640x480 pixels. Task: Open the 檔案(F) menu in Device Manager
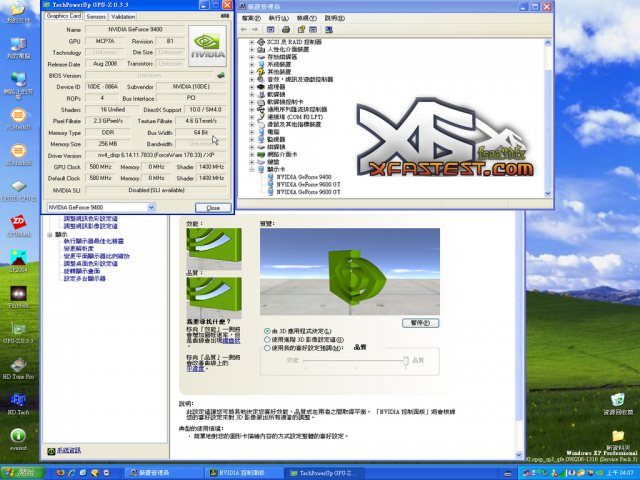[x=251, y=18]
